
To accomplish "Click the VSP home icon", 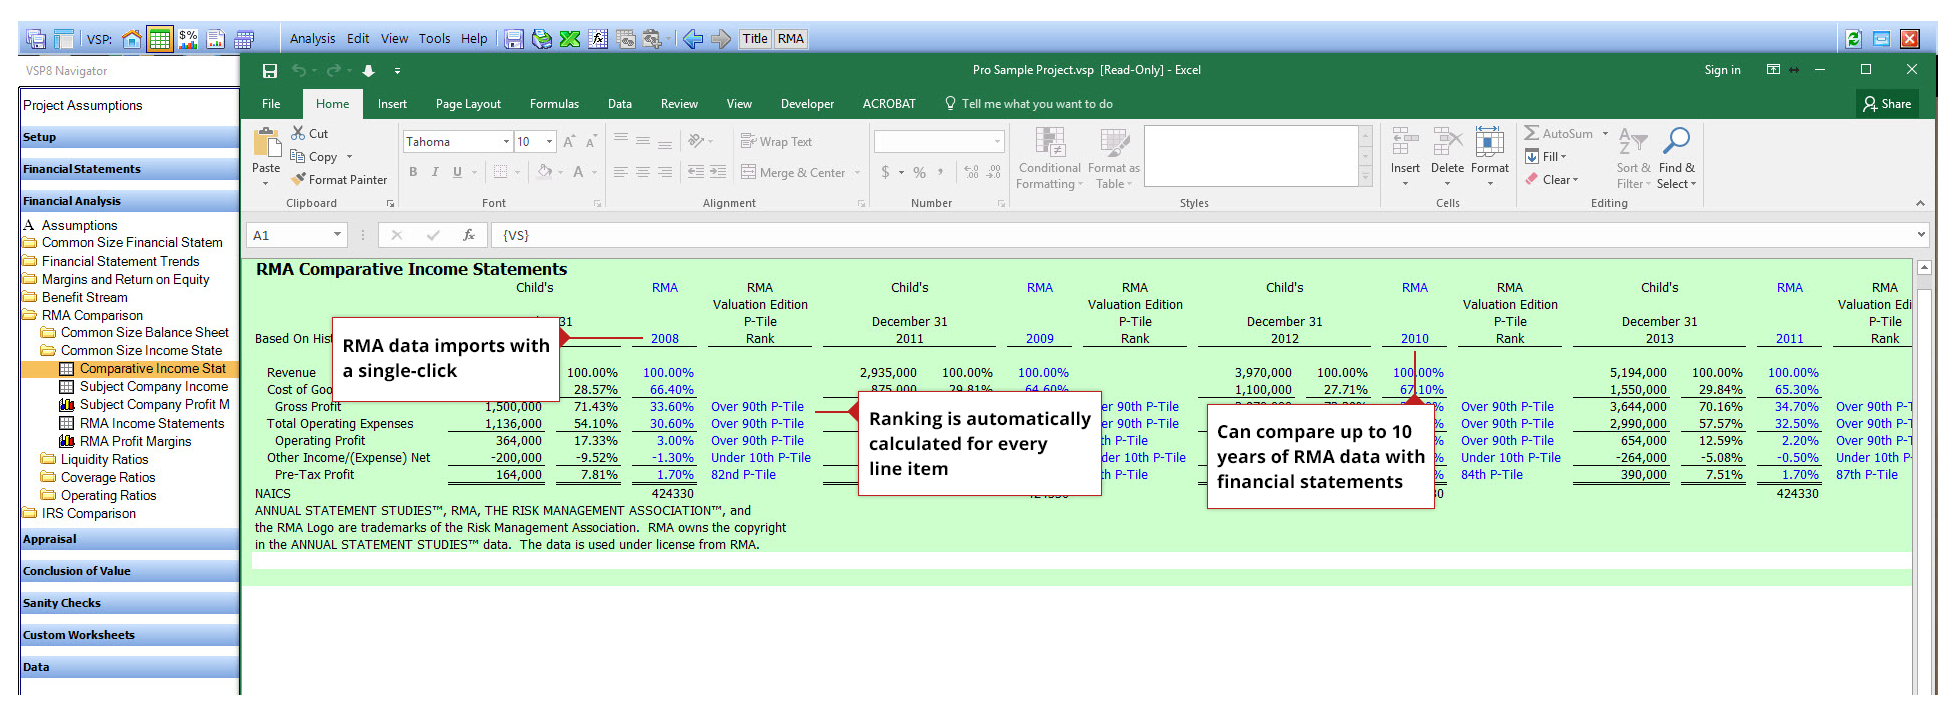I will (x=131, y=39).
